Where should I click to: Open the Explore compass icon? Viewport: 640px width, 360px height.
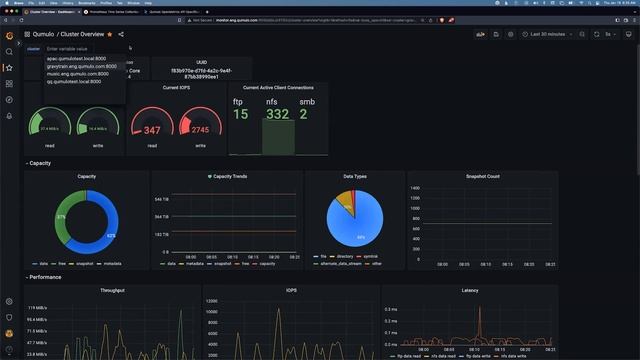(9, 100)
